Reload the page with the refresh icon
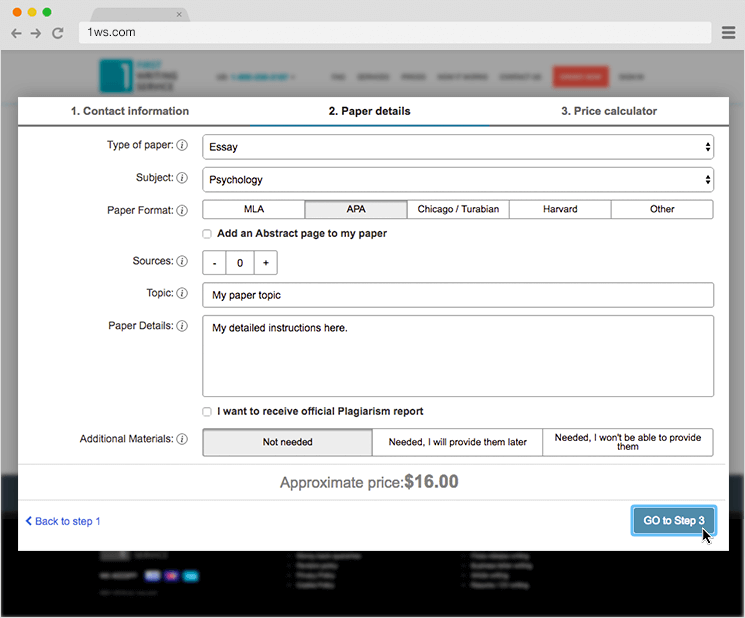745x618 pixels. [57, 33]
